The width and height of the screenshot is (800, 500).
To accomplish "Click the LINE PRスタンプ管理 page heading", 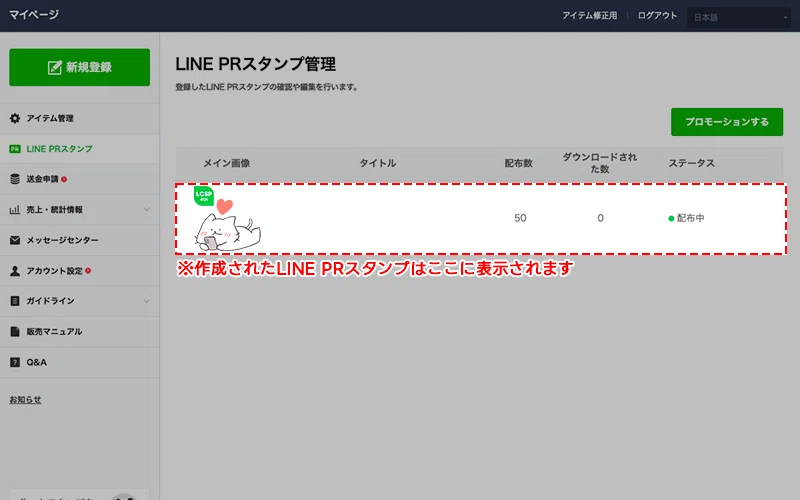I will click(x=256, y=64).
